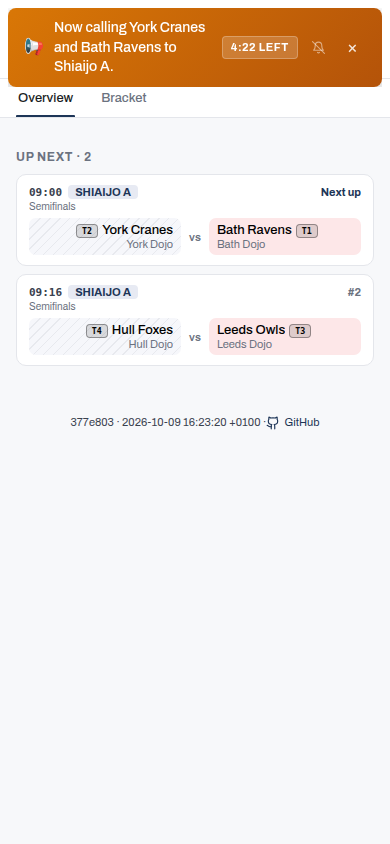Open the Next up semifinal match card
Screen dimensions: 390x844
coord(195,220)
